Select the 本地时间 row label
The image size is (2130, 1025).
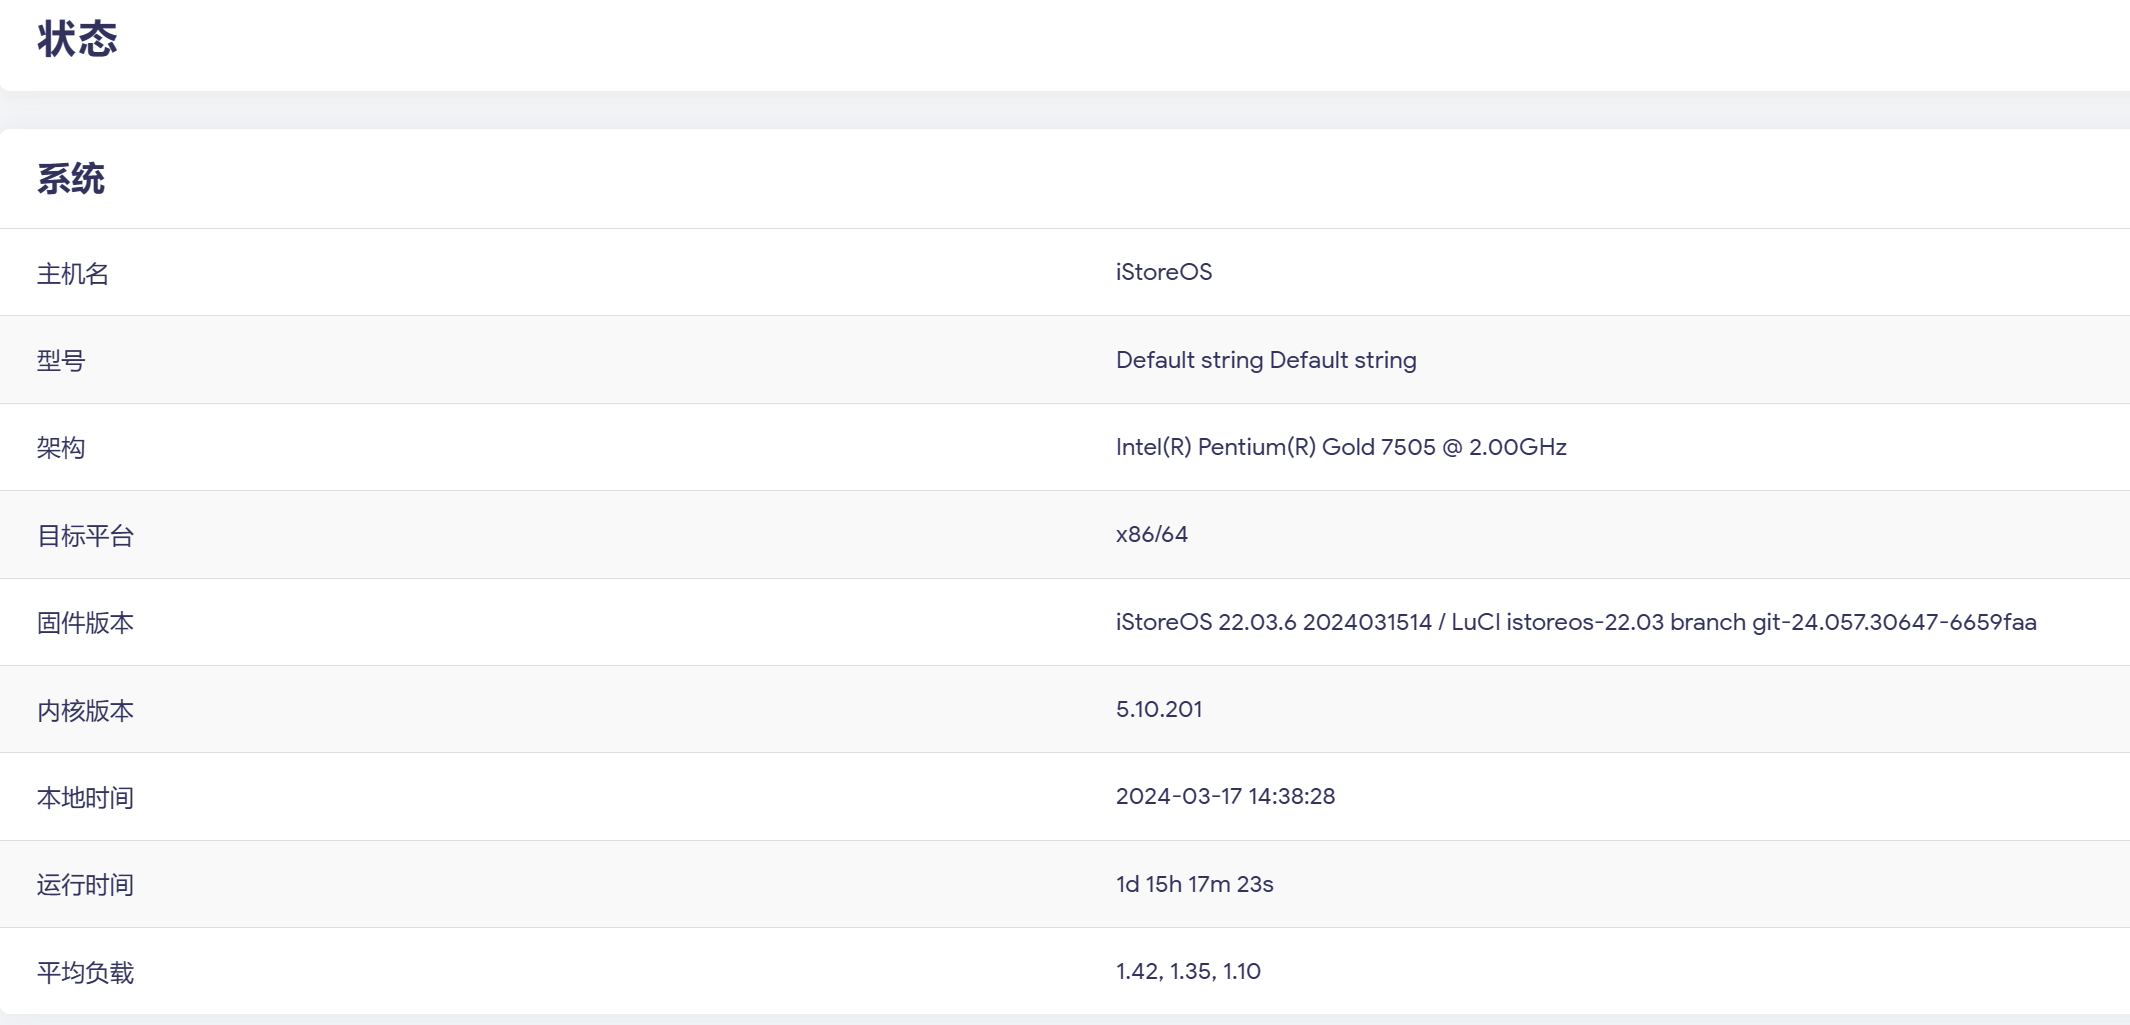point(85,797)
